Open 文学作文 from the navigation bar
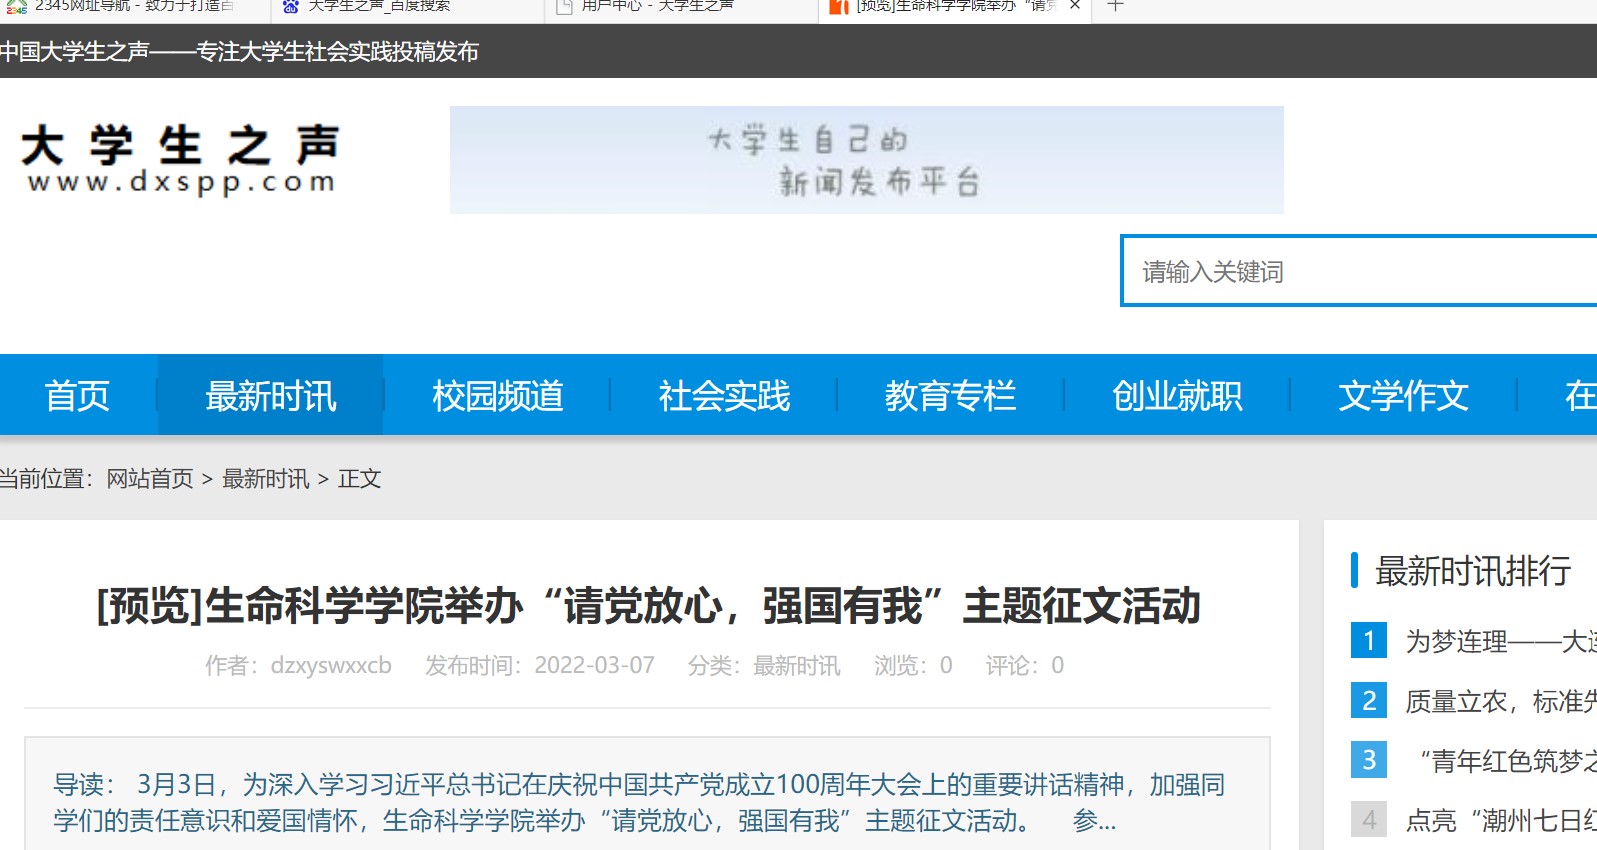 tap(1403, 396)
